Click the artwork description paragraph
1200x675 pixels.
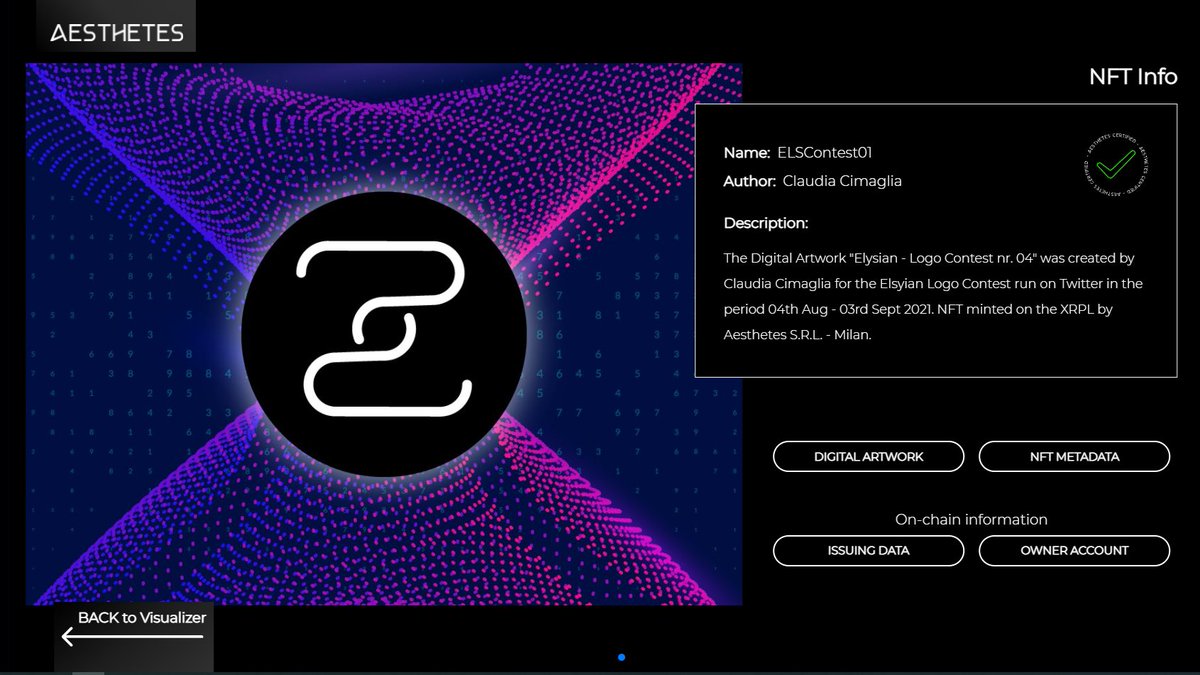[933, 297]
